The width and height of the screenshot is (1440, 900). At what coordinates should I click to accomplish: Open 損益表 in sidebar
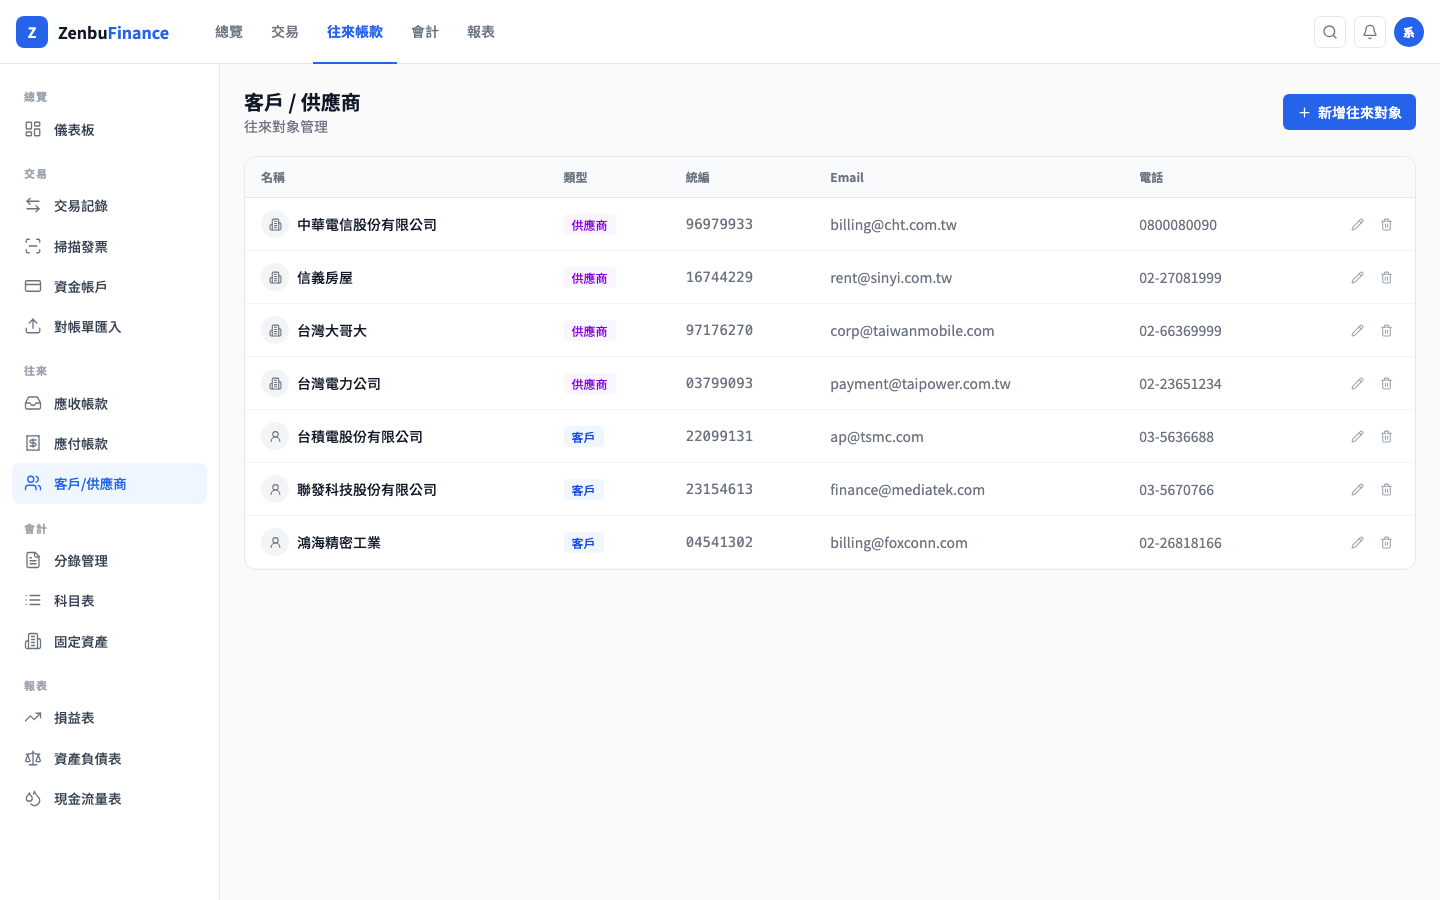coord(109,718)
